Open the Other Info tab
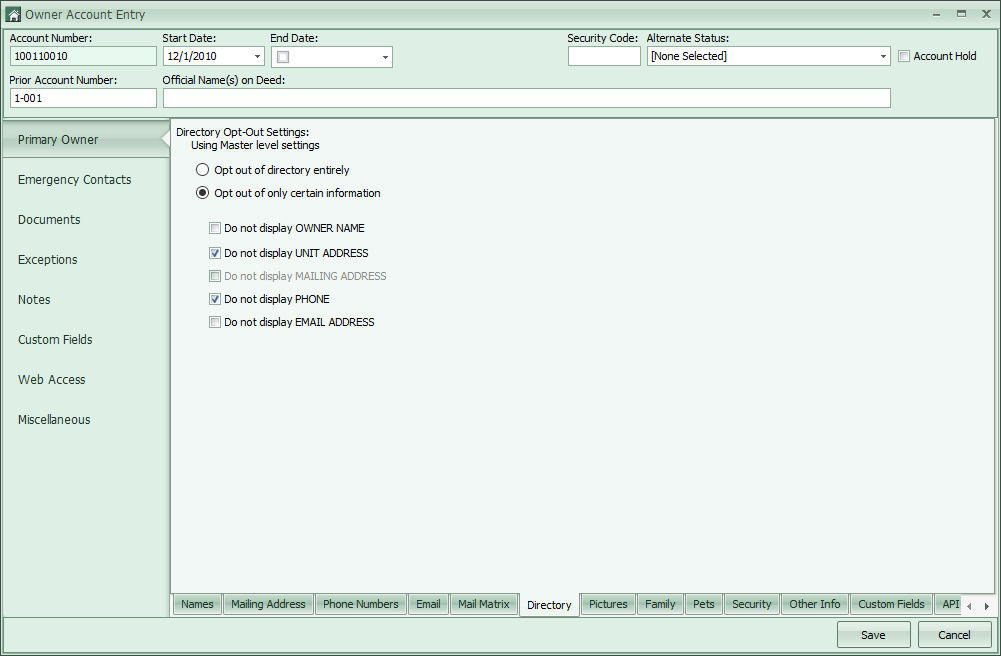The width and height of the screenshot is (1001, 656). 815,604
